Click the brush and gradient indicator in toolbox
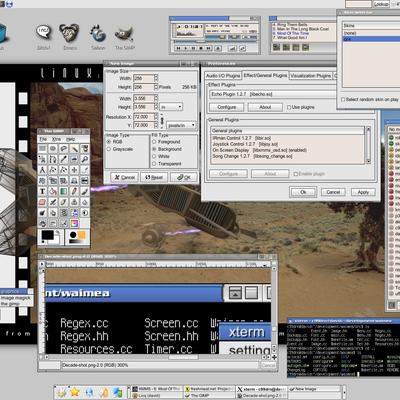 tap(77, 237)
